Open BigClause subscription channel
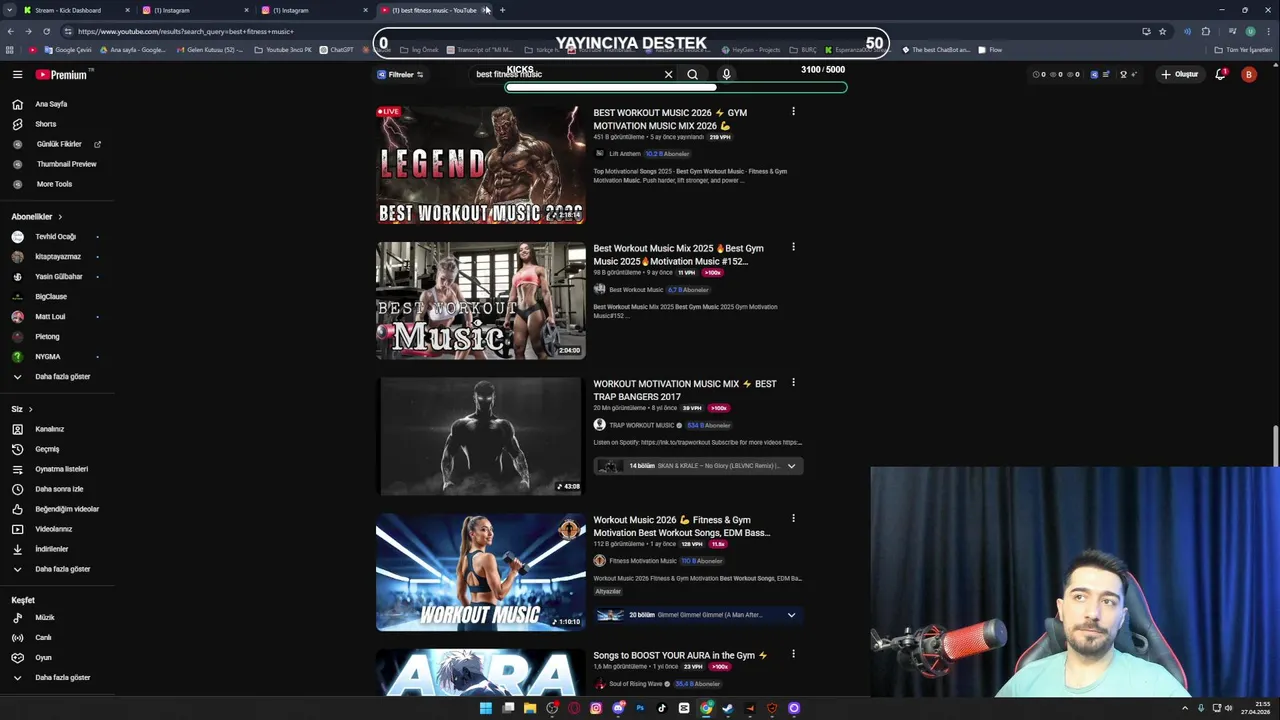This screenshot has height=720, width=1280. click(x=51, y=297)
